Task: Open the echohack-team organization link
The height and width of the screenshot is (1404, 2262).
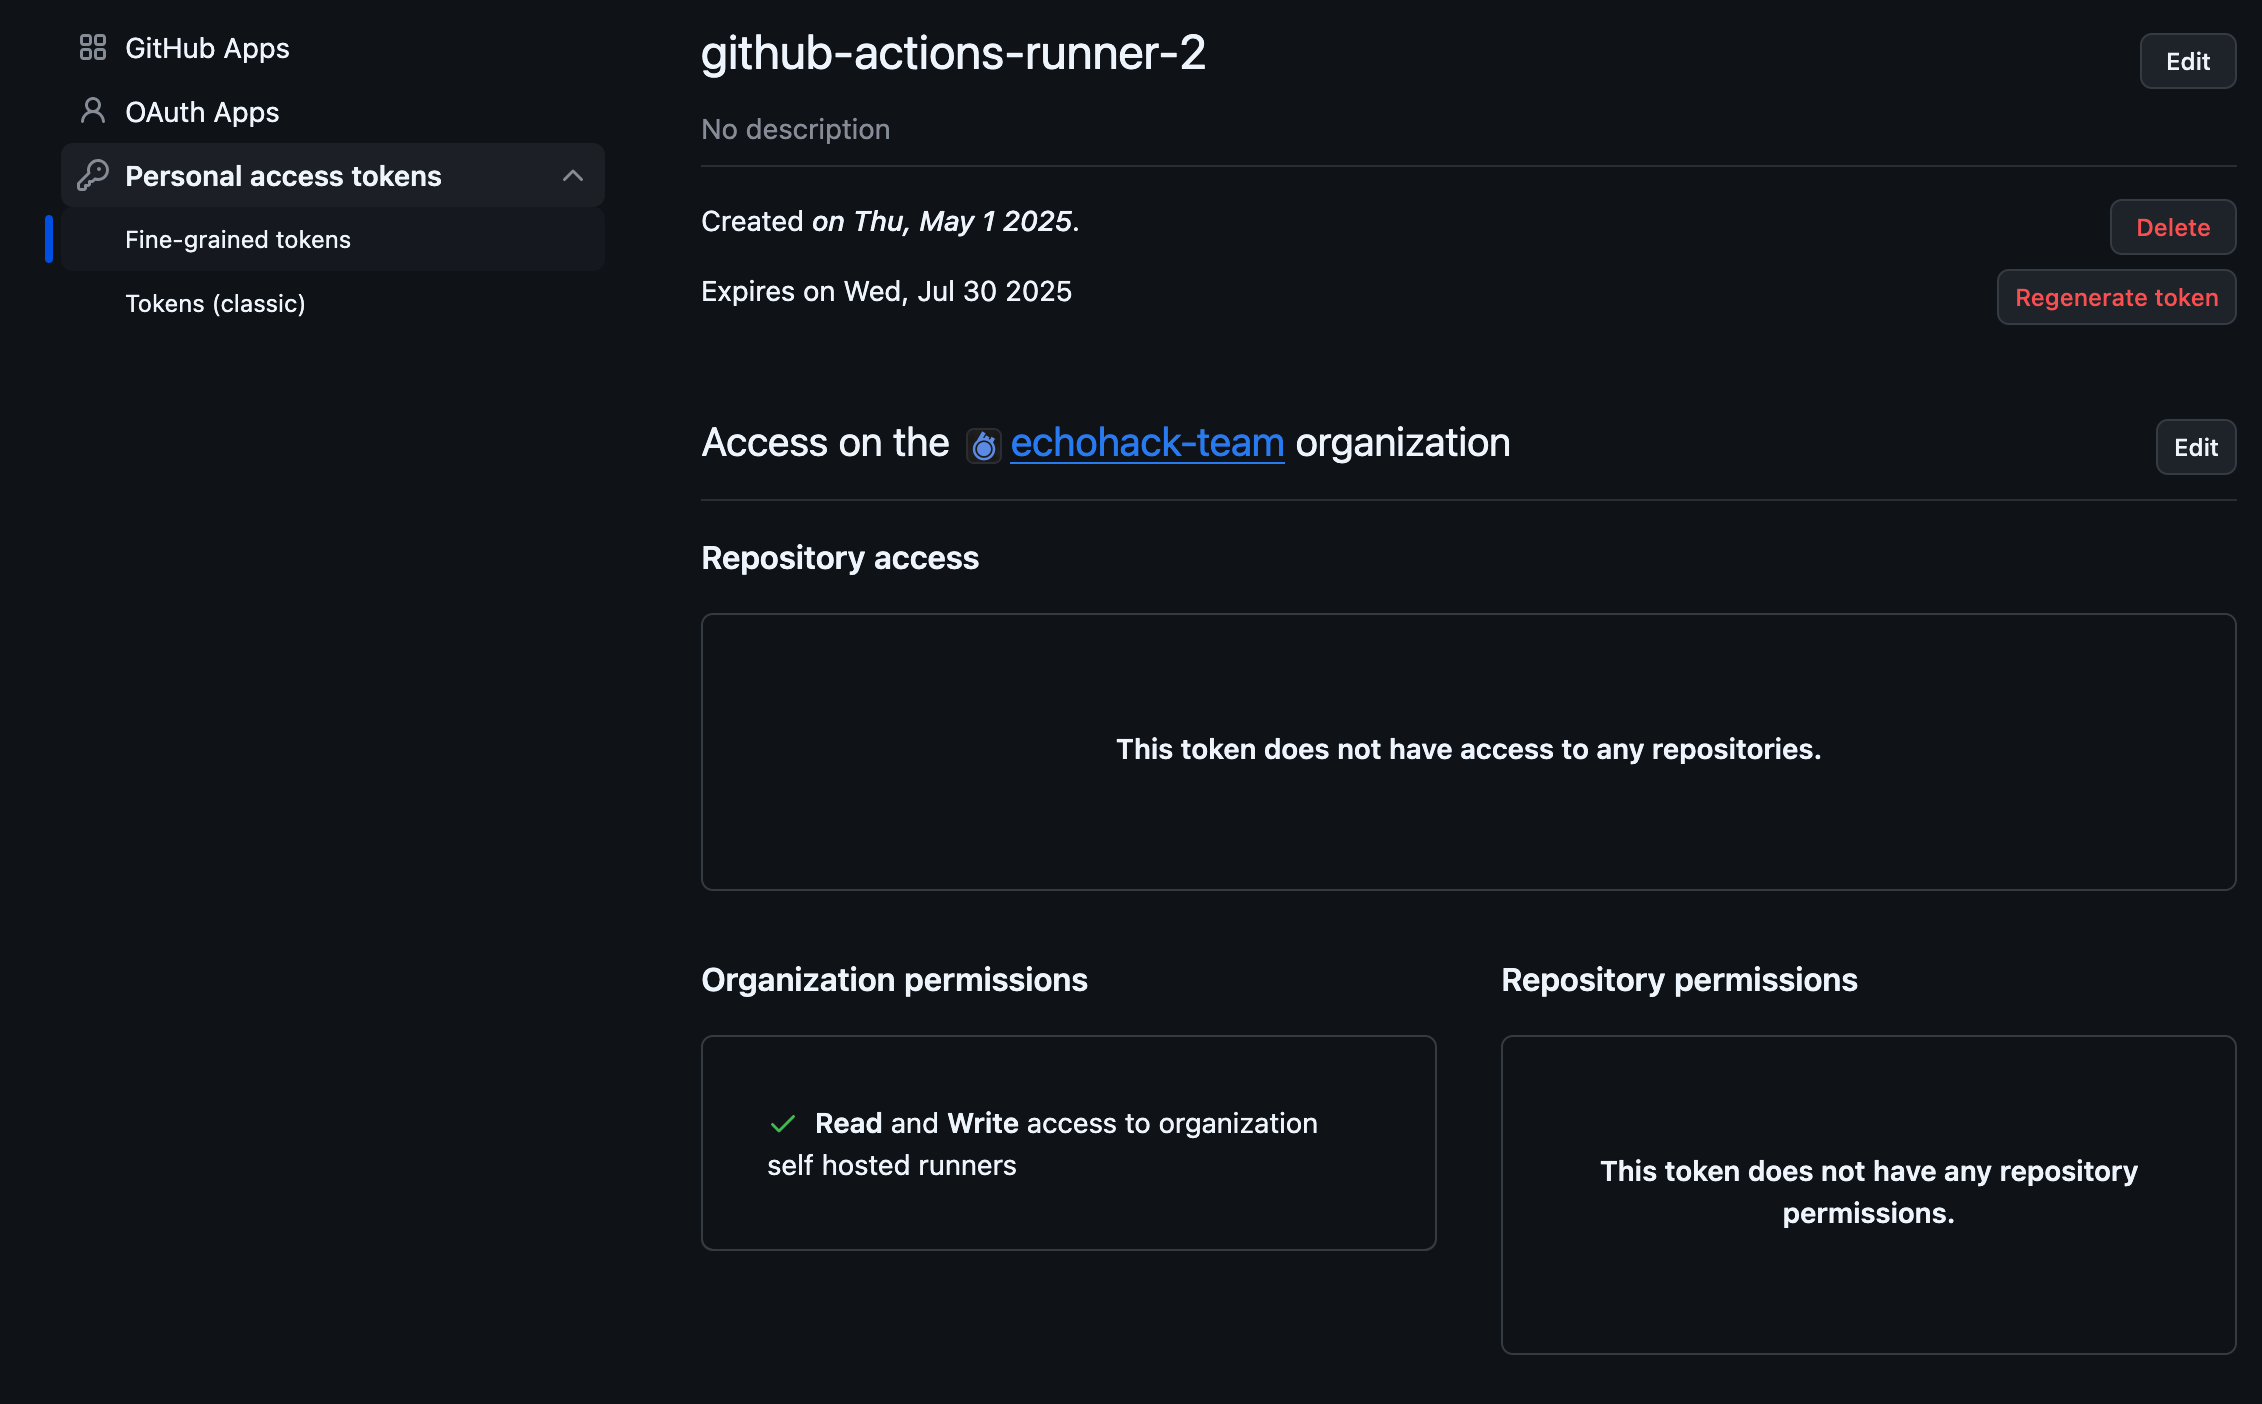Action: click(1147, 443)
